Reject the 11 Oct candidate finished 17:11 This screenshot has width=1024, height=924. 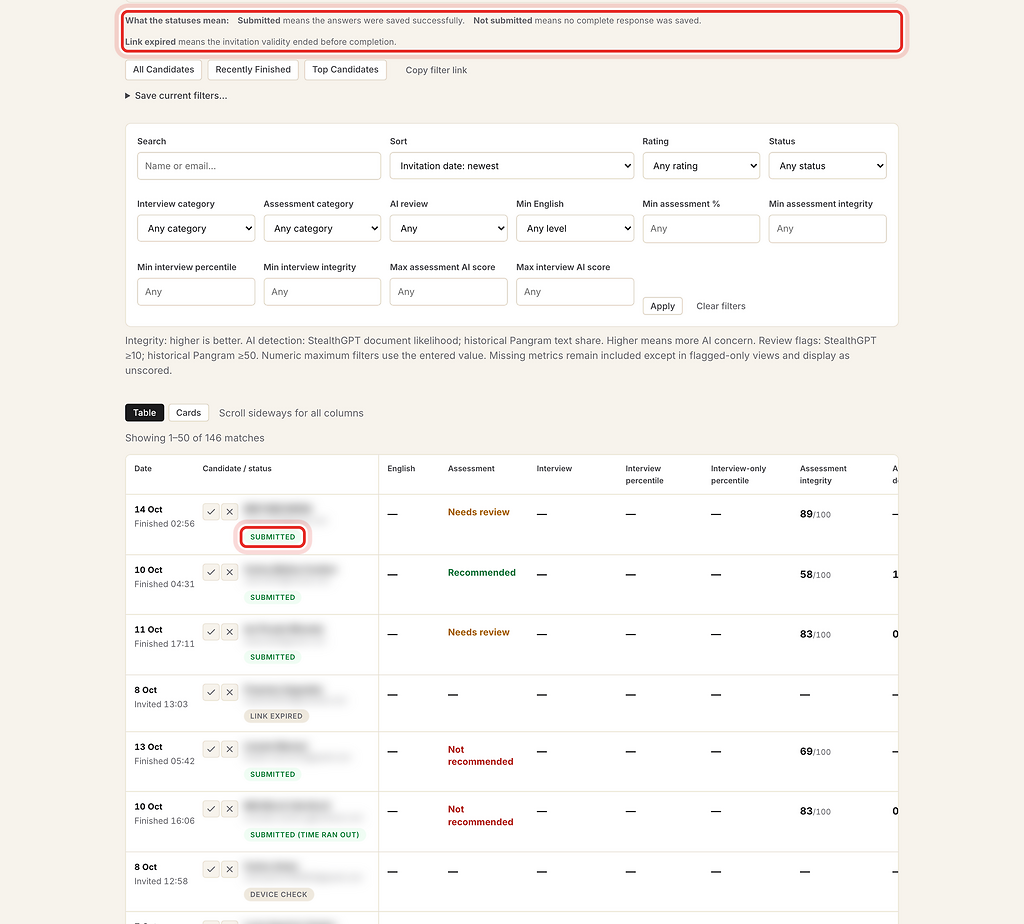229,631
